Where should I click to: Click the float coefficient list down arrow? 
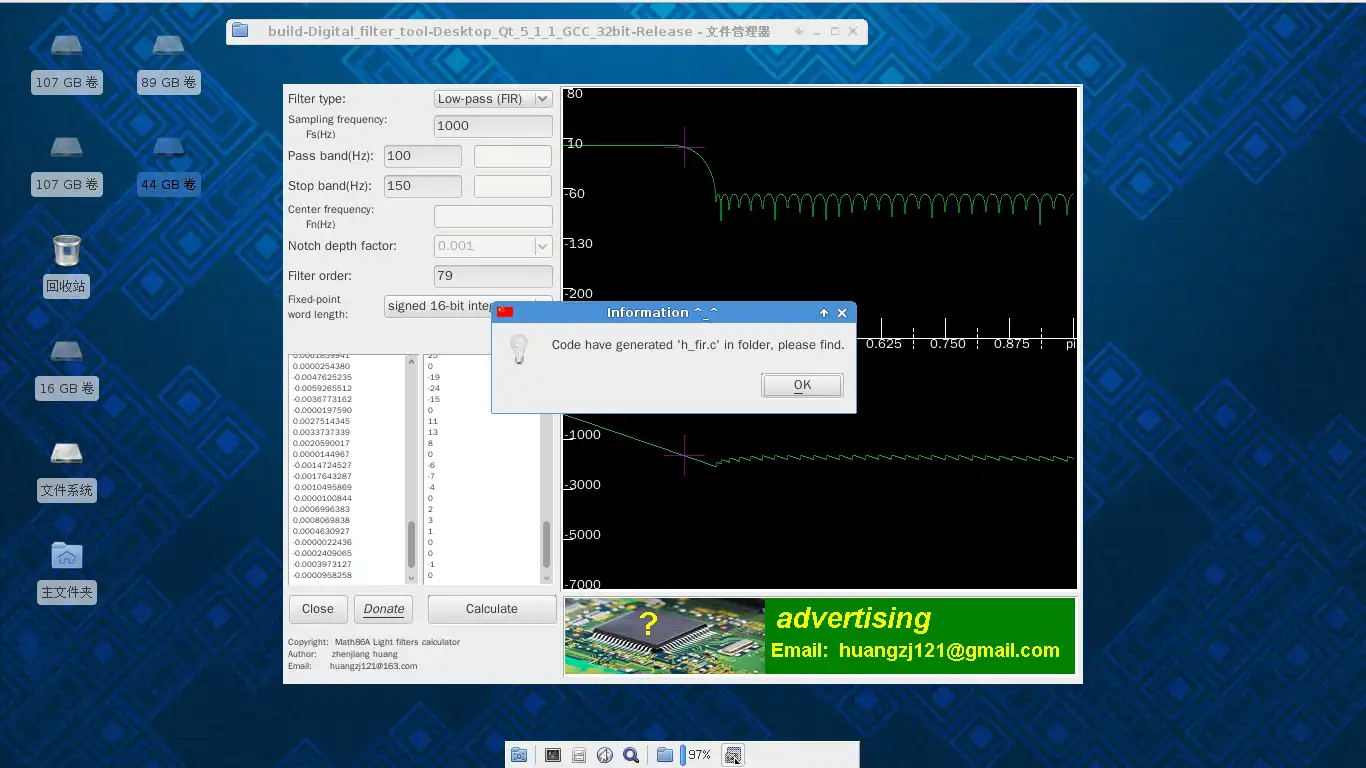click(x=411, y=578)
